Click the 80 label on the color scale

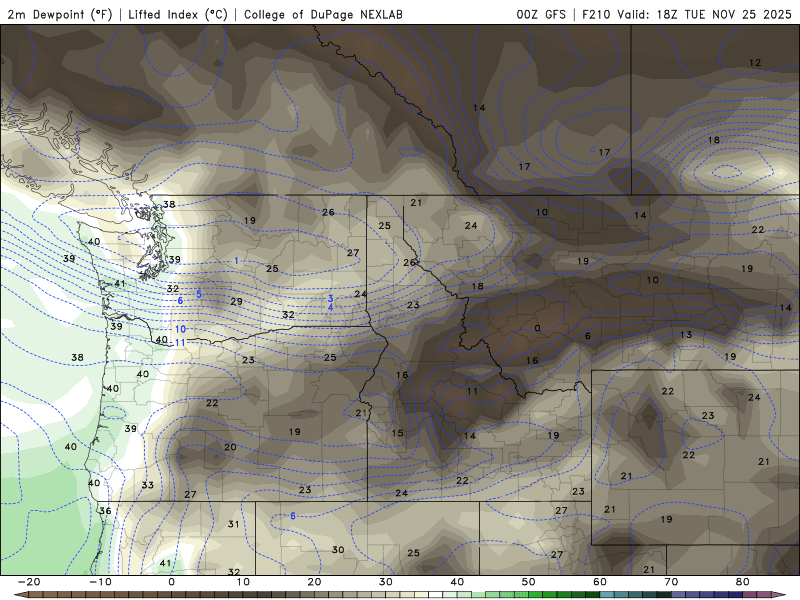tap(742, 582)
